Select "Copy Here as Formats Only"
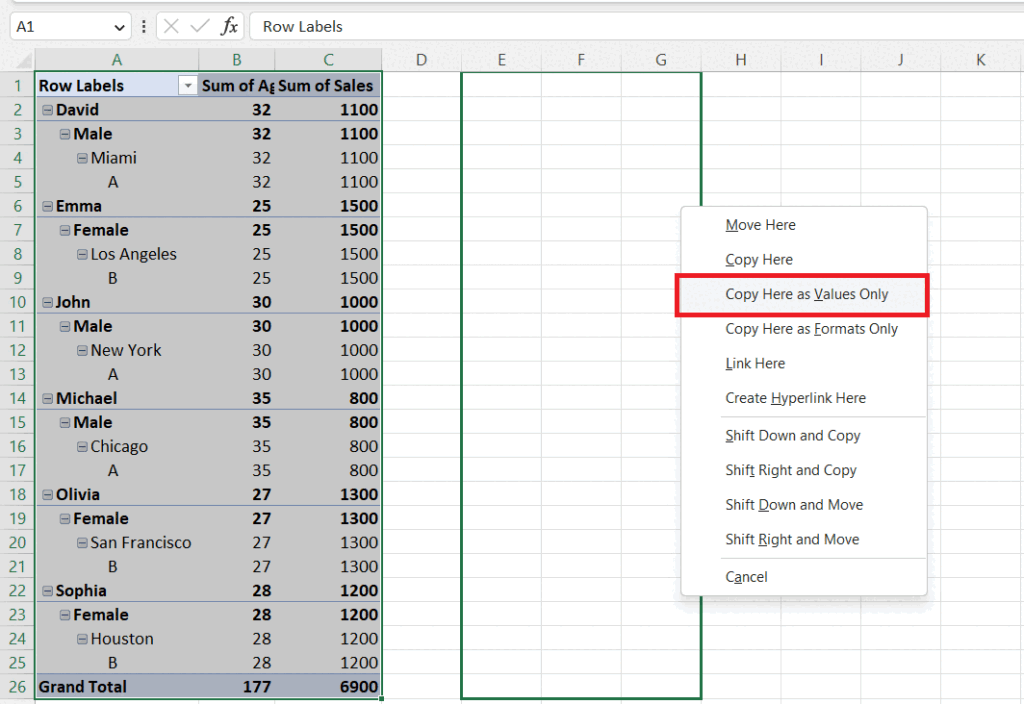 [811, 329]
